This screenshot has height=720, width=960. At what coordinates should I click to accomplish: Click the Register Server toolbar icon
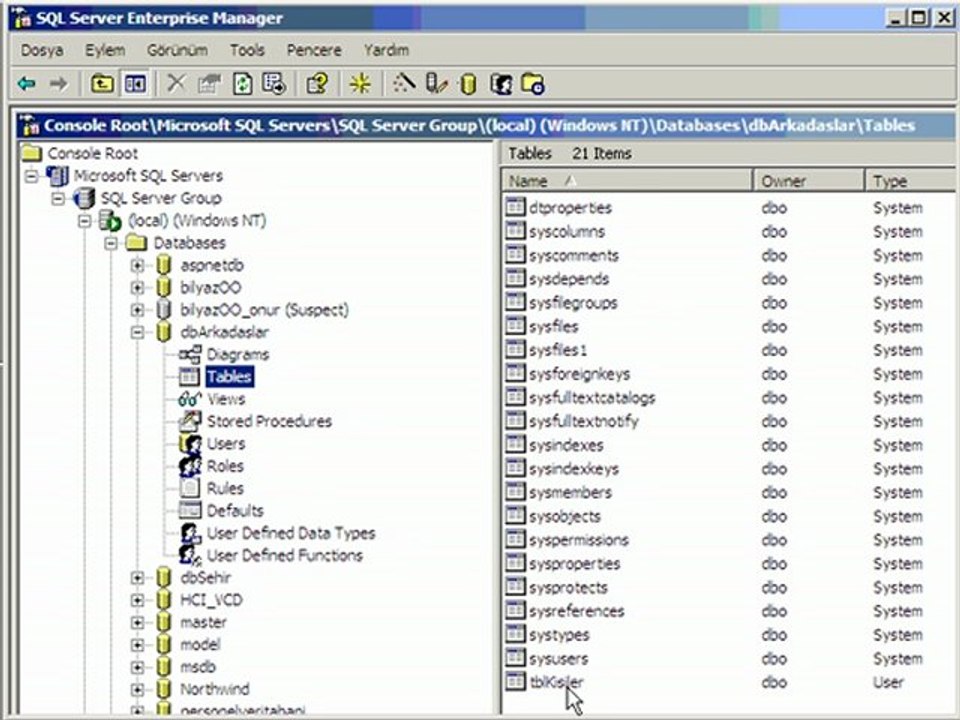436,84
